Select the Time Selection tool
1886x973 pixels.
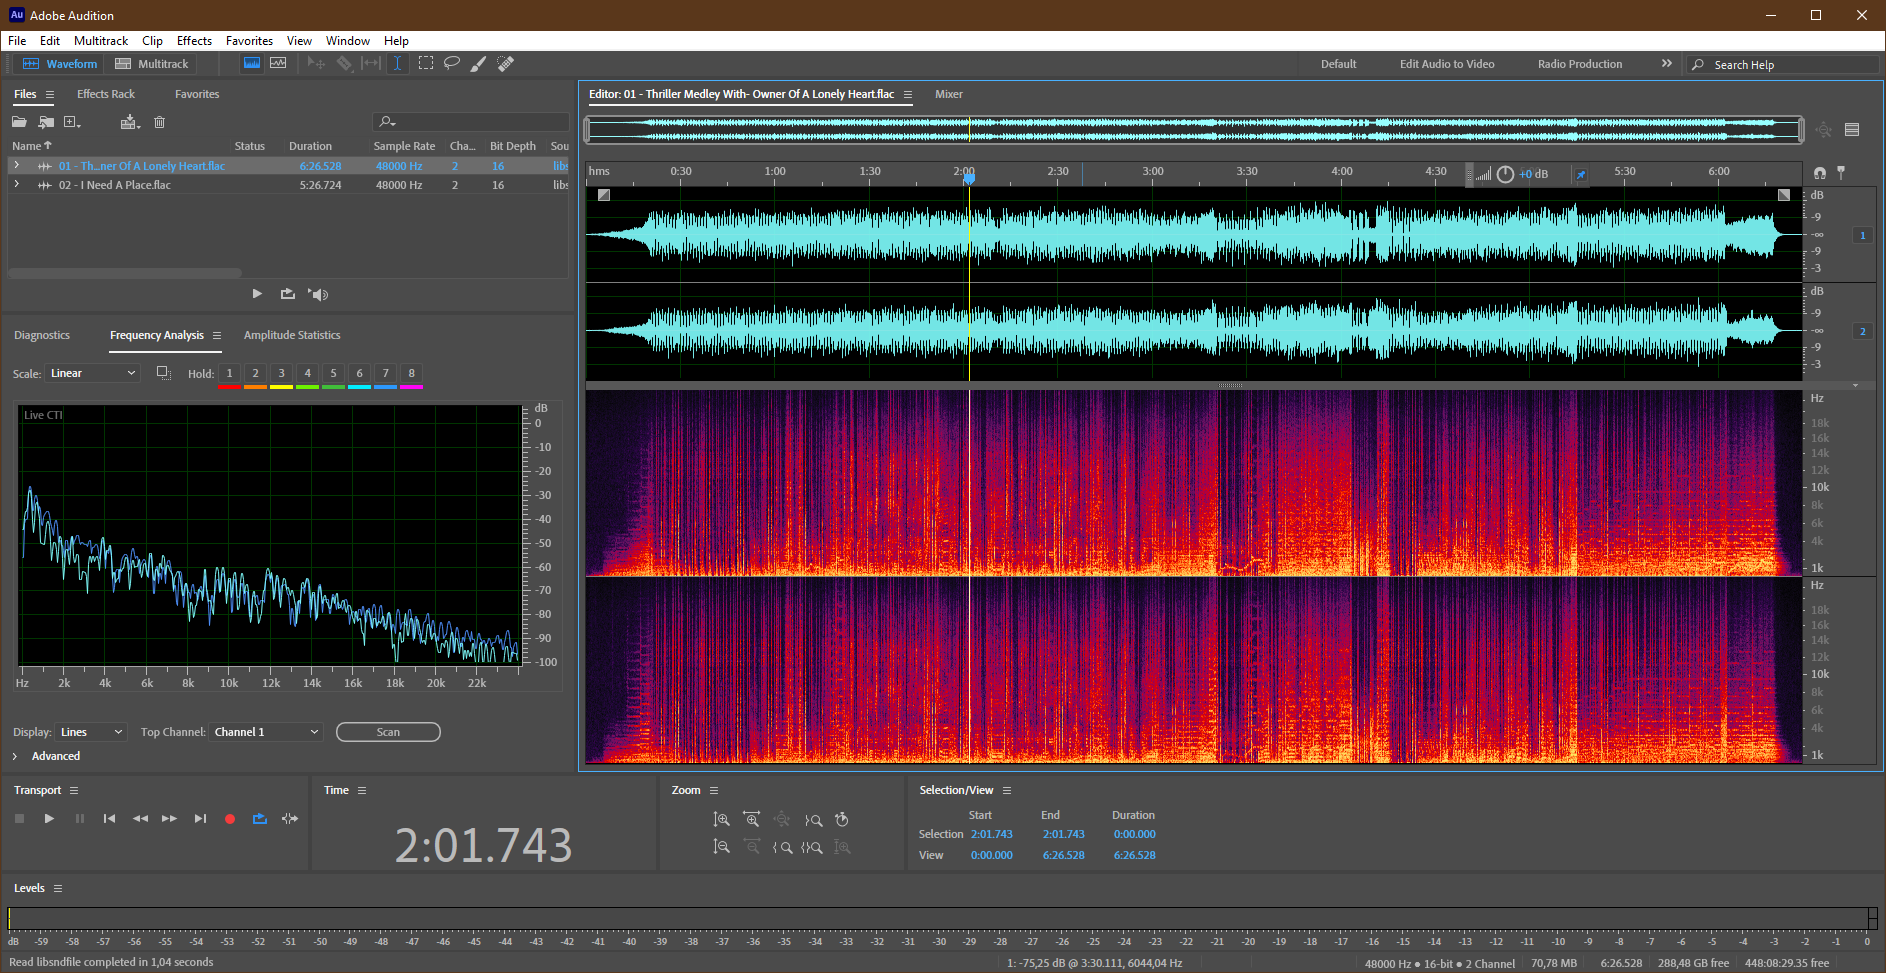(x=397, y=63)
